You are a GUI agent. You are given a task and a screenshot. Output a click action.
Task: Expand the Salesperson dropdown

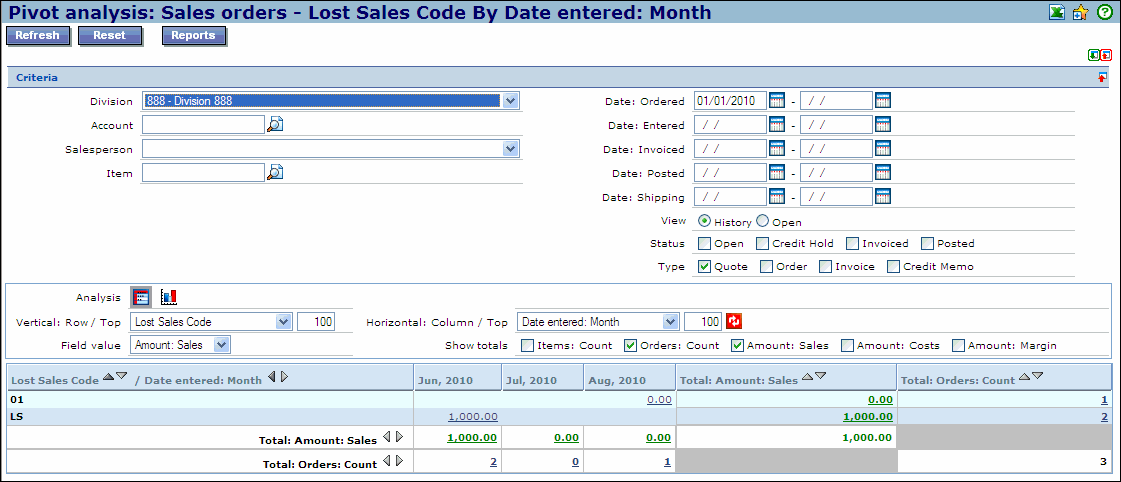tap(511, 149)
